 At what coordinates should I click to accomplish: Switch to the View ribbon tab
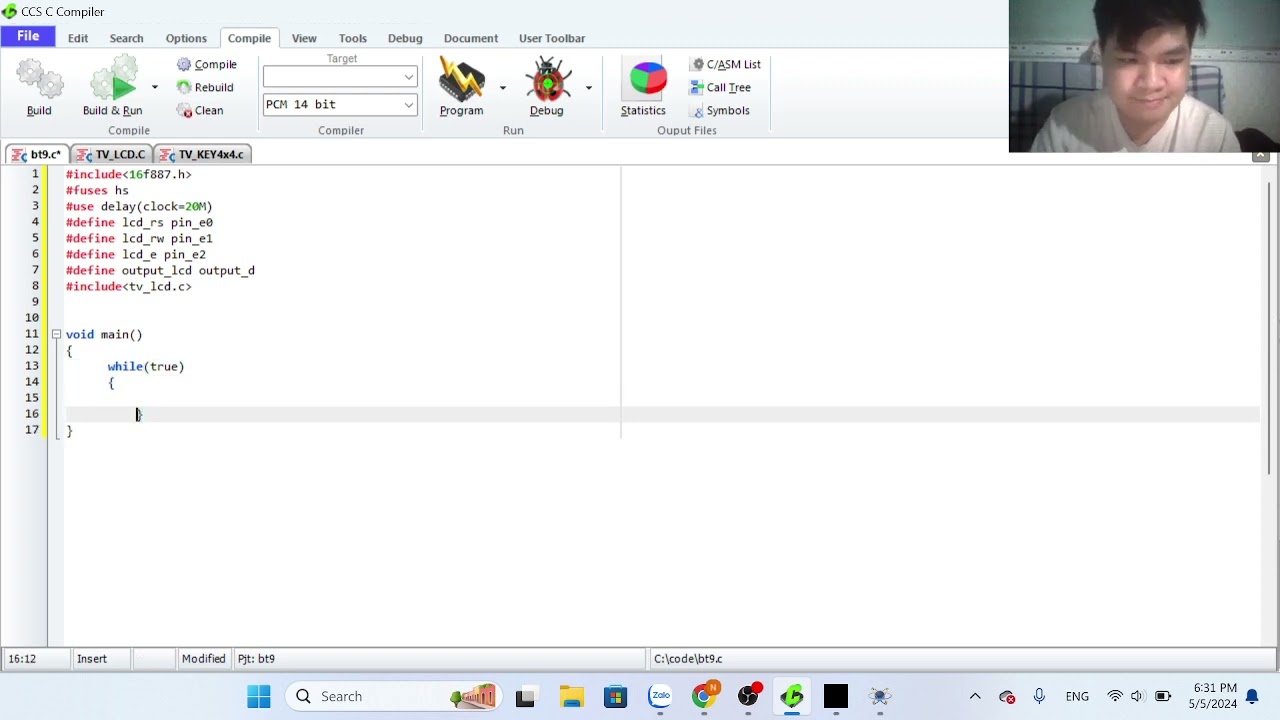coord(304,38)
